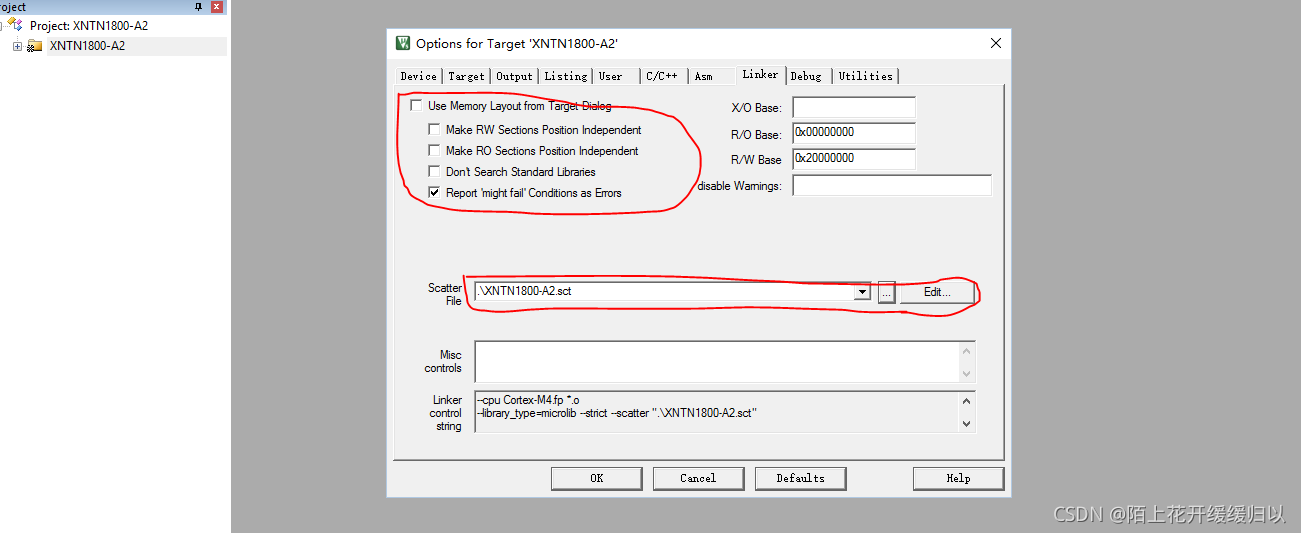Open the Utilities tab
The image size is (1301, 533).
(x=865, y=76)
